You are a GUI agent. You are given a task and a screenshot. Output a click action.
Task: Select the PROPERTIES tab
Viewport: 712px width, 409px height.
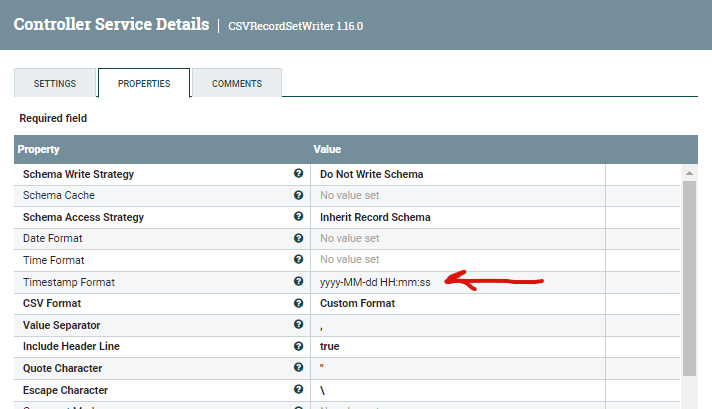click(144, 83)
